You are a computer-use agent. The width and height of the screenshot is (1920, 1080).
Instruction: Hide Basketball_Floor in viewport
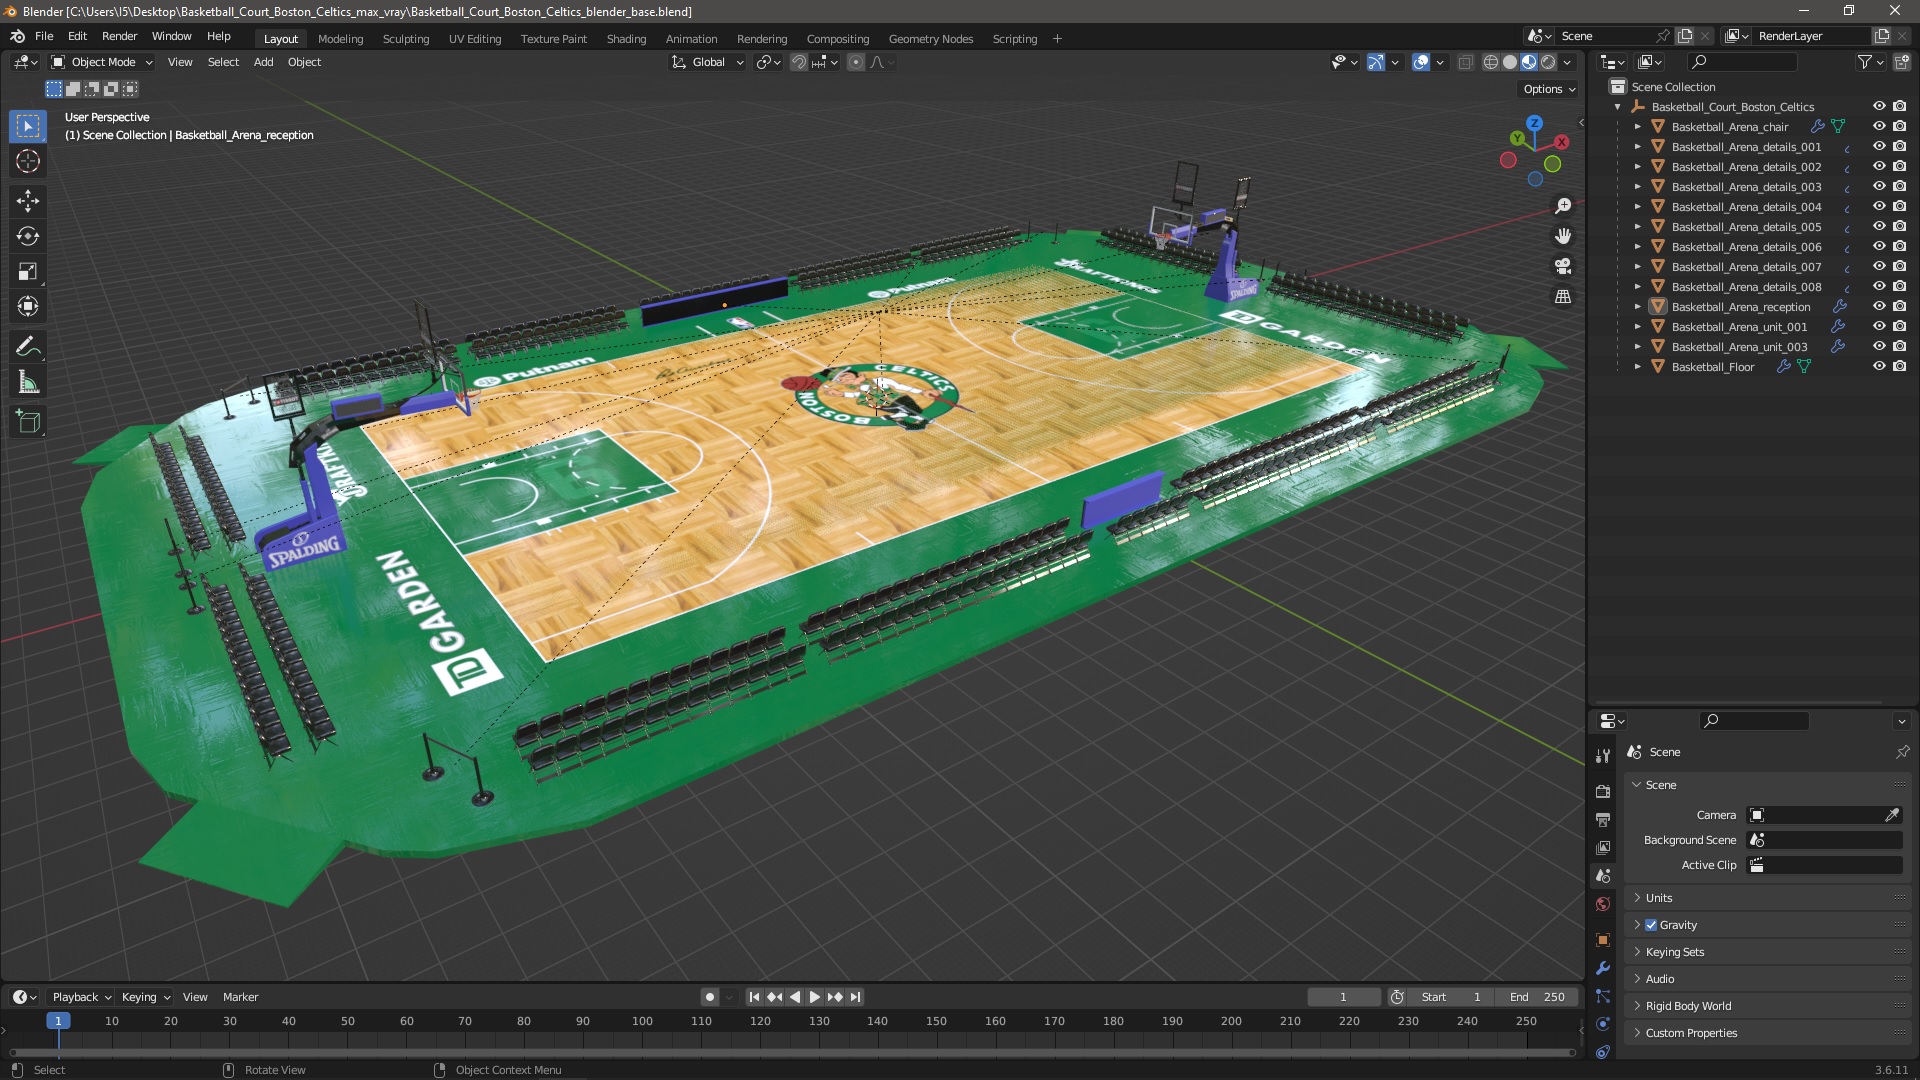click(1879, 367)
